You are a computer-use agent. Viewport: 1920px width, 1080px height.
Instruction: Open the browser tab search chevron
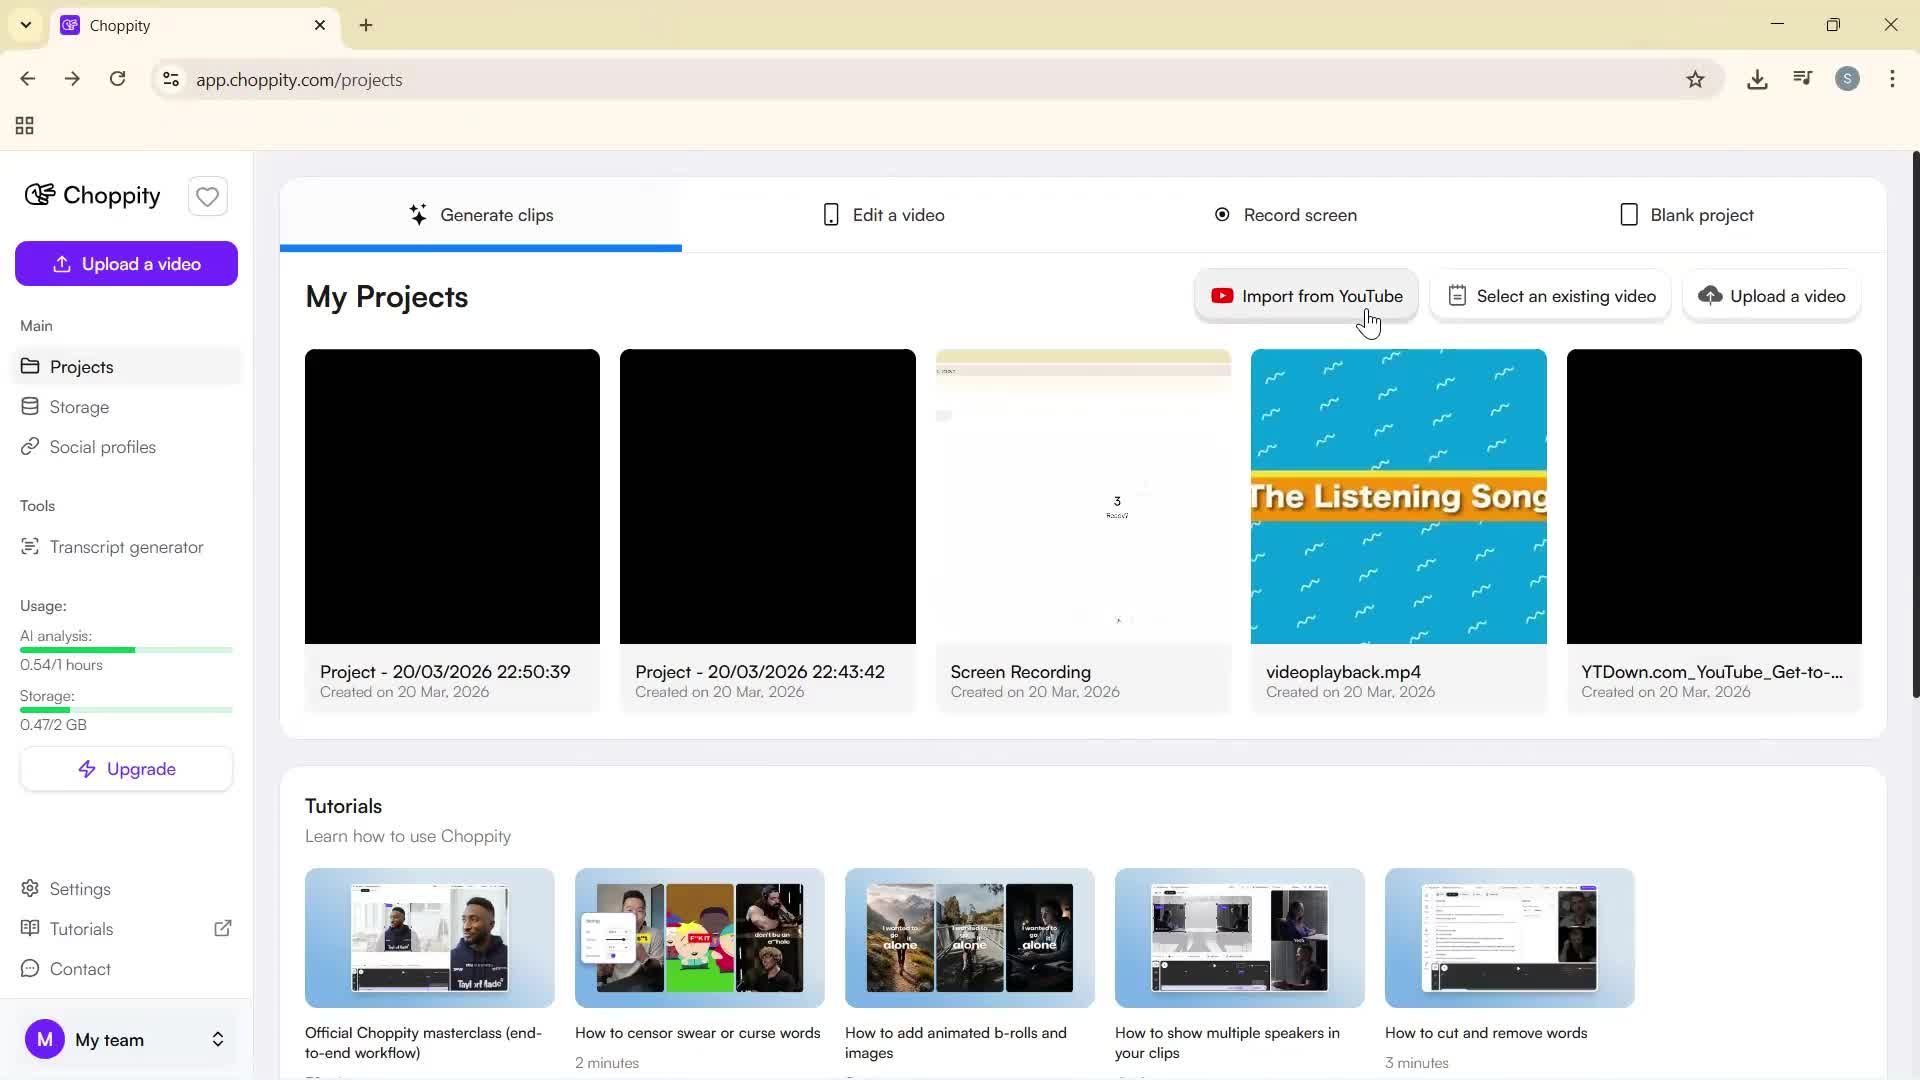click(x=25, y=24)
